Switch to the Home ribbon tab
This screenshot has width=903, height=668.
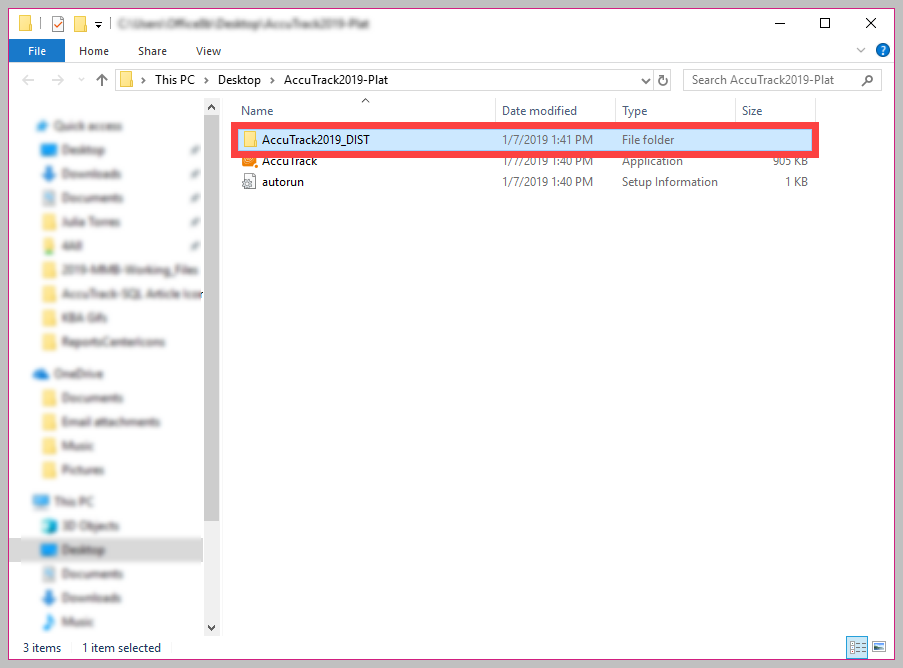[x=94, y=51]
